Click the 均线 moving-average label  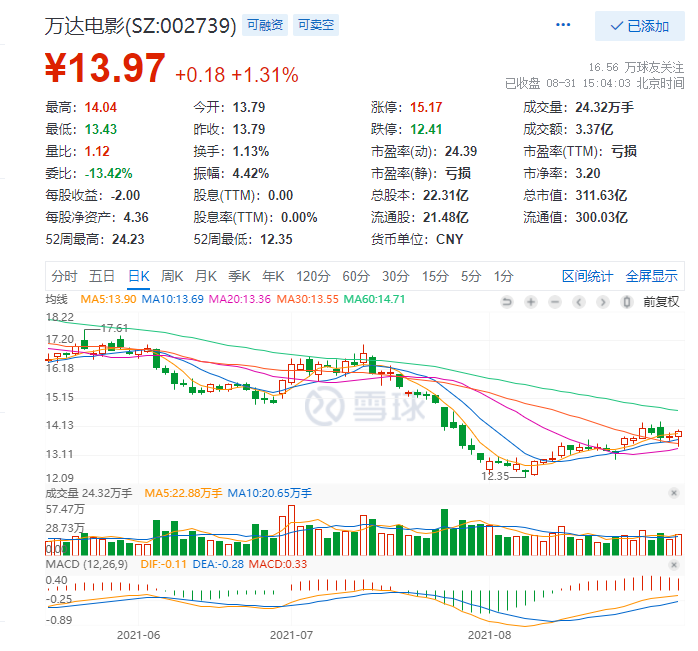point(57,299)
